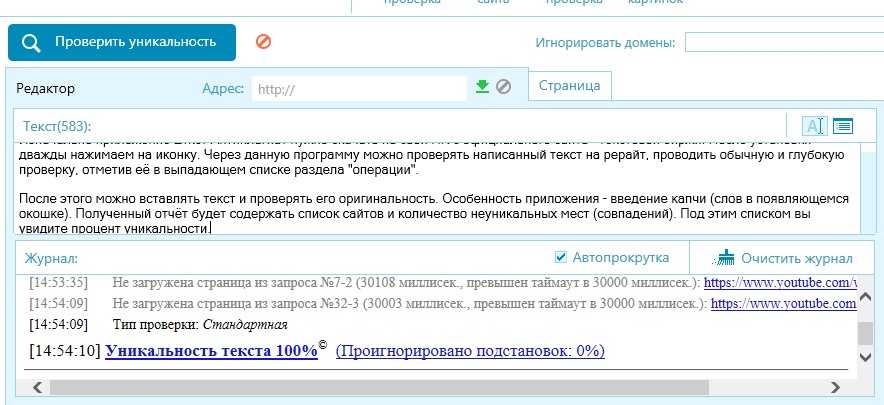Viewport: 884px width, 405px height.
Task: Click the gray stop loading icon
Action: pyautogui.click(x=504, y=87)
